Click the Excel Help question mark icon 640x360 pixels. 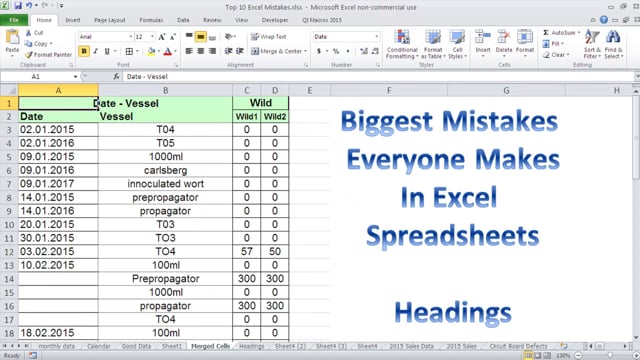tap(604, 20)
